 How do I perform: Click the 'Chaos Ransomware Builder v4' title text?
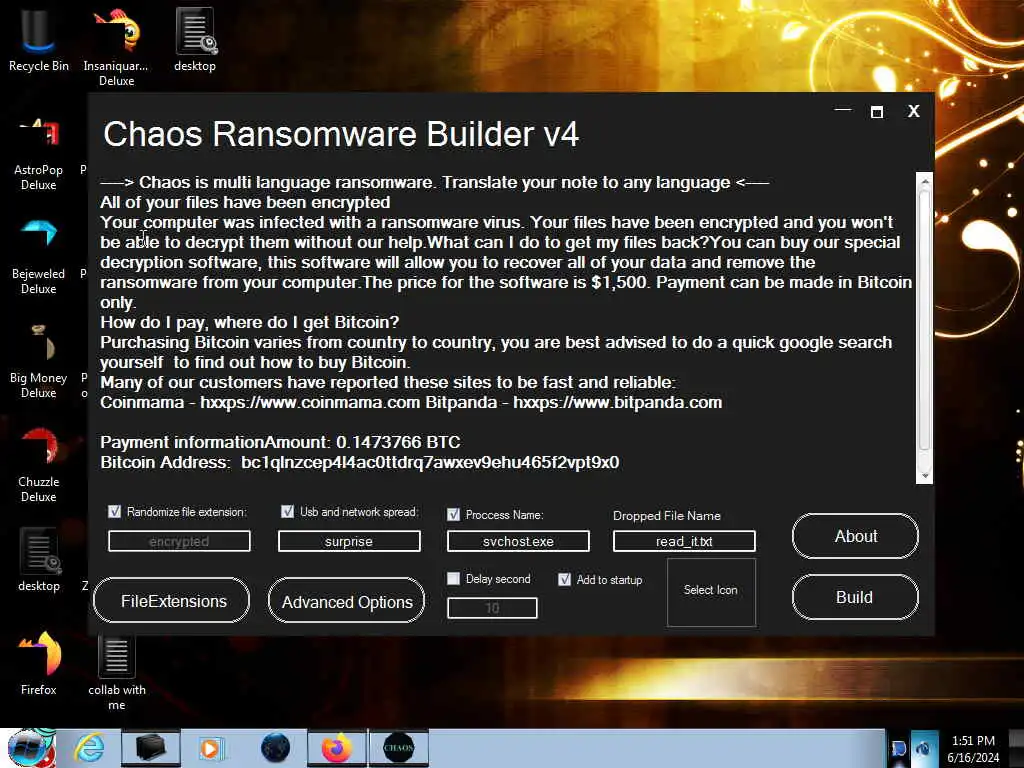tap(341, 134)
